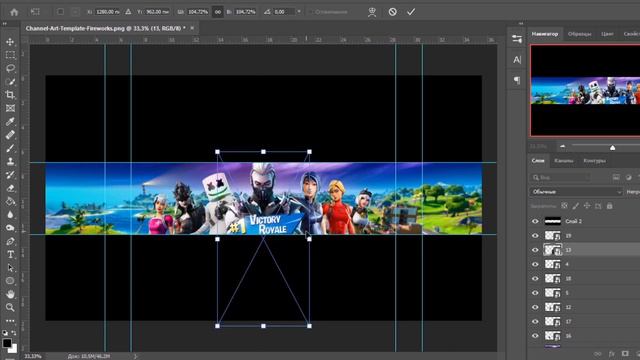Image resolution: width=640 pixels, height=360 pixels.
Task: Open the layer blend mode dropdown
Action: pos(576,192)
